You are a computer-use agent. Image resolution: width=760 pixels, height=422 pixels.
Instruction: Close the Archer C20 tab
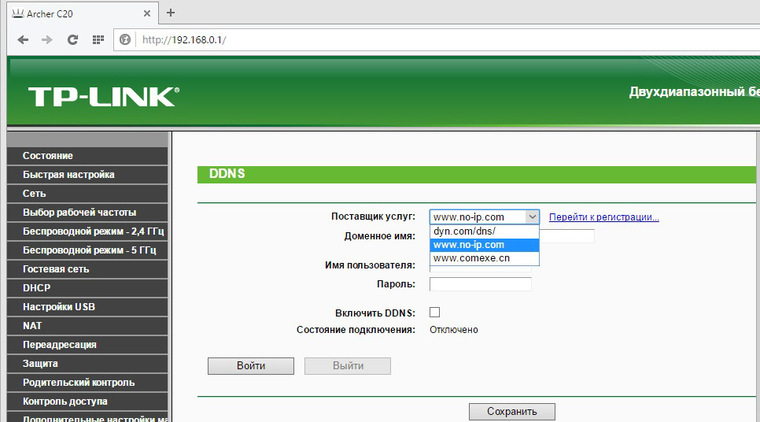pos(147,14)
